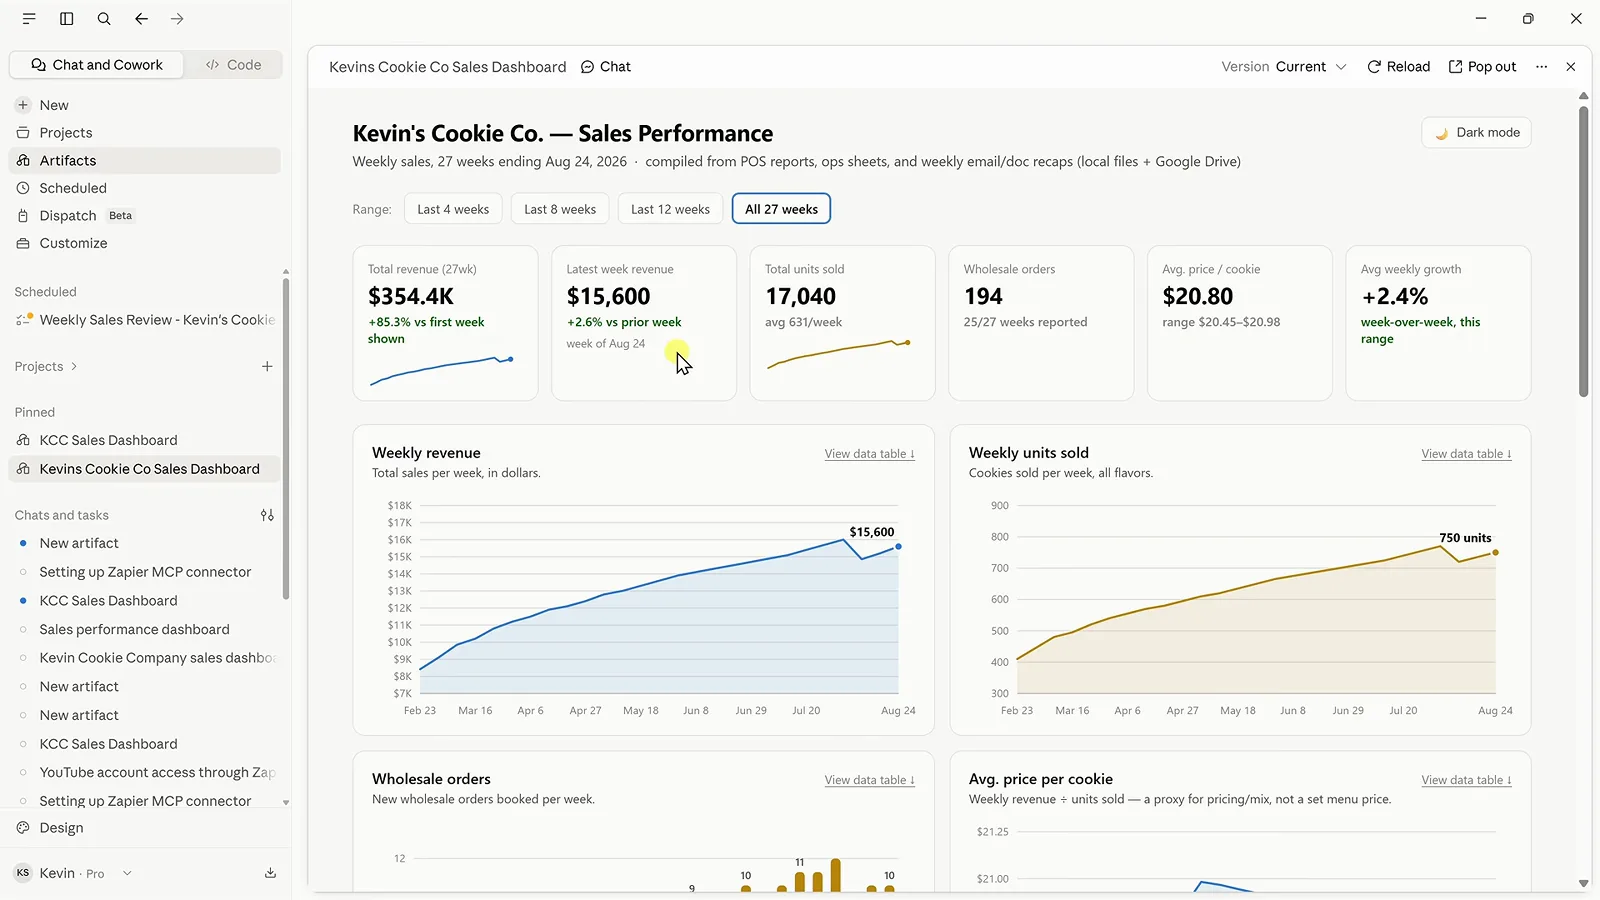Select Artifacts in the sidebar
1600x900 pixels.
(x=144, y=160)
